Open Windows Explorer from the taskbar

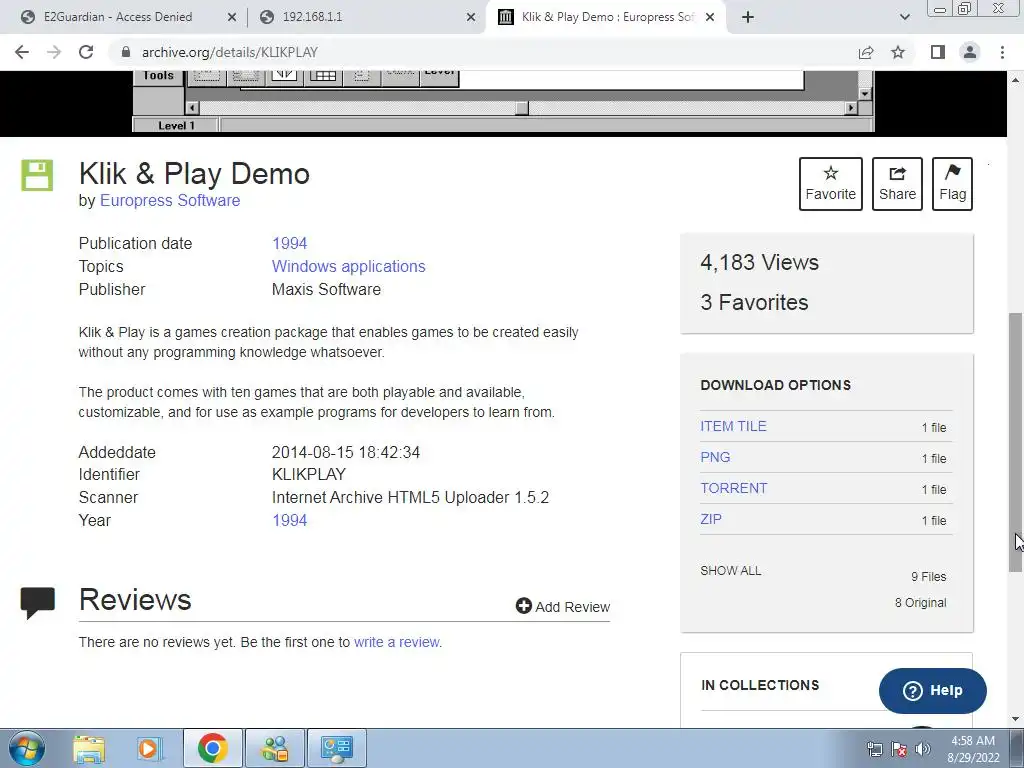coord(89,748)
